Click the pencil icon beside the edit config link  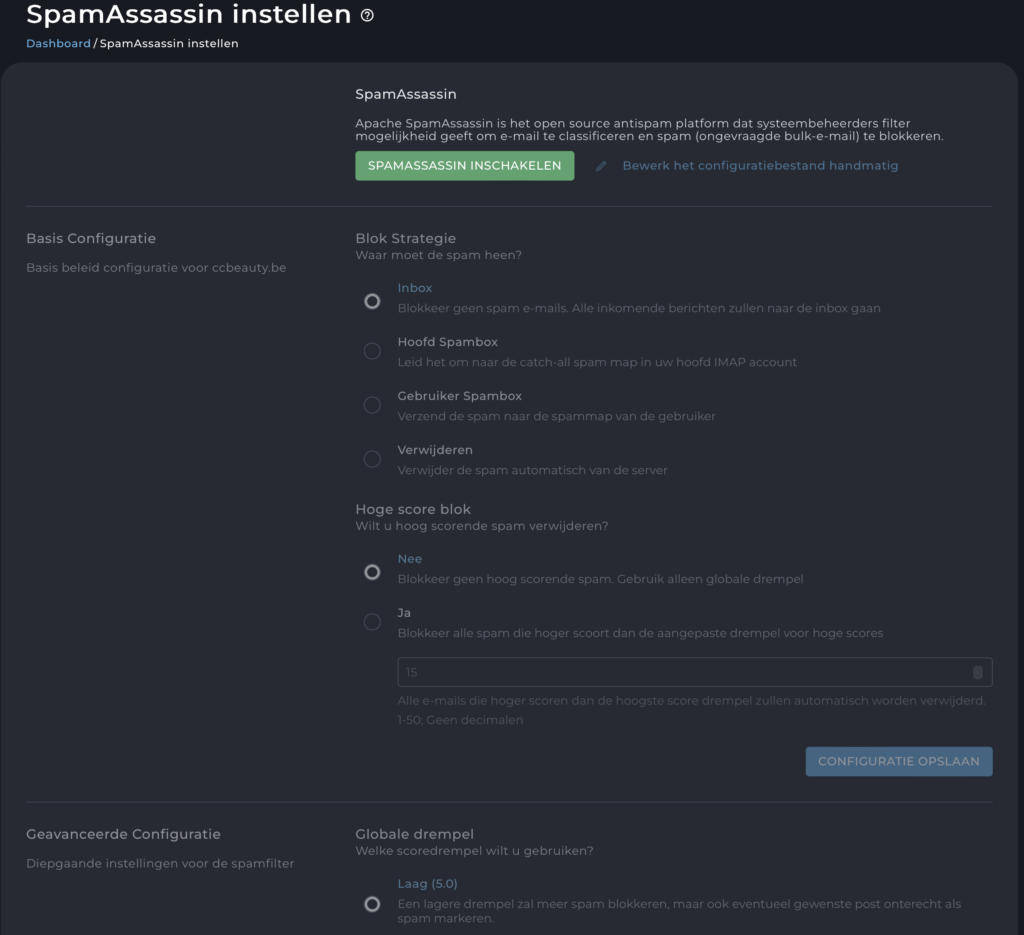[601, 166]
